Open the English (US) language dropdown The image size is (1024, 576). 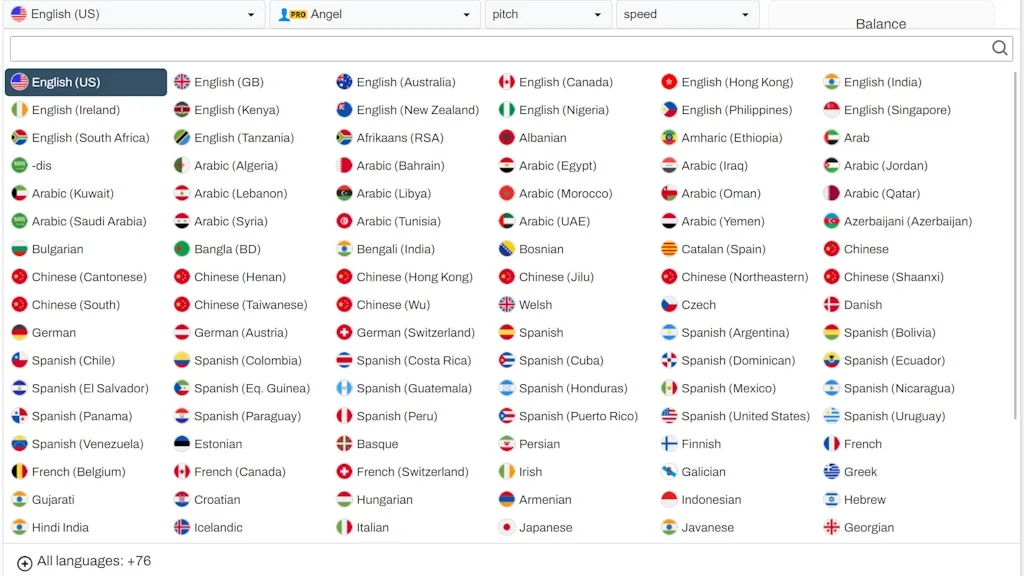[x=137, y=15]
